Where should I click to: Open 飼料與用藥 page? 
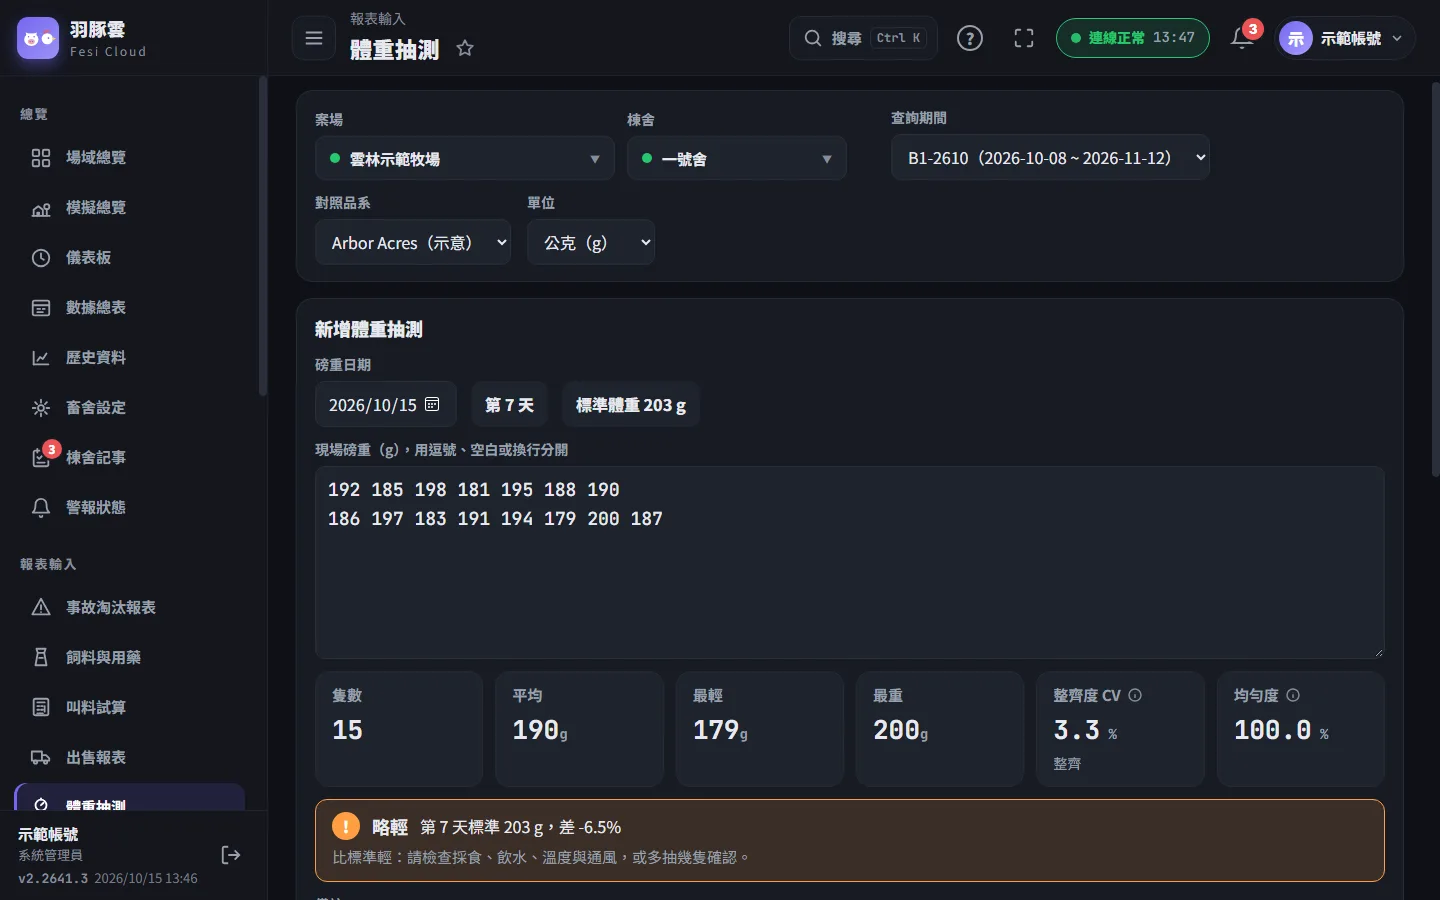tap(131, 657)
